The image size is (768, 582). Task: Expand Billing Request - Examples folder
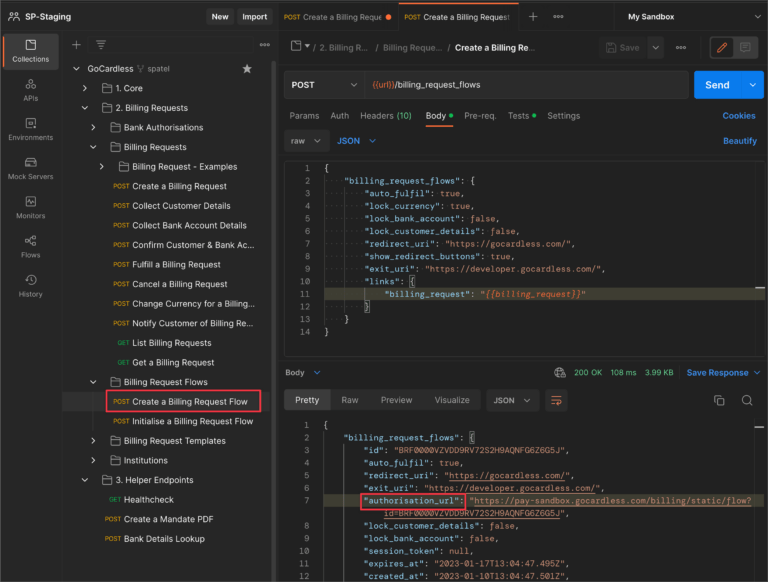(101, 167)
